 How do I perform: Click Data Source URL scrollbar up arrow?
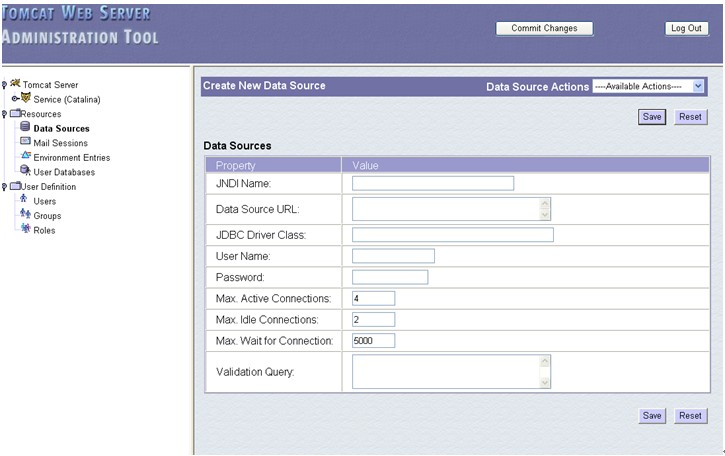(545, 203)
